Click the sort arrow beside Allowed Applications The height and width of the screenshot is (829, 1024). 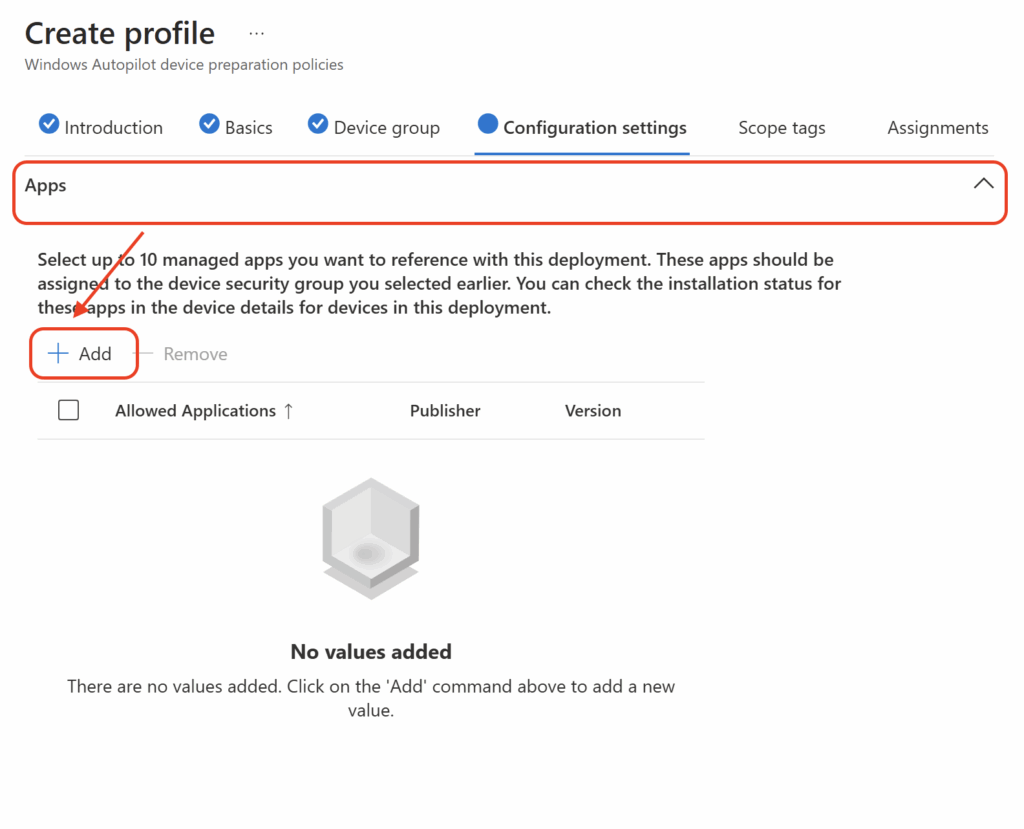pos(289,411)
